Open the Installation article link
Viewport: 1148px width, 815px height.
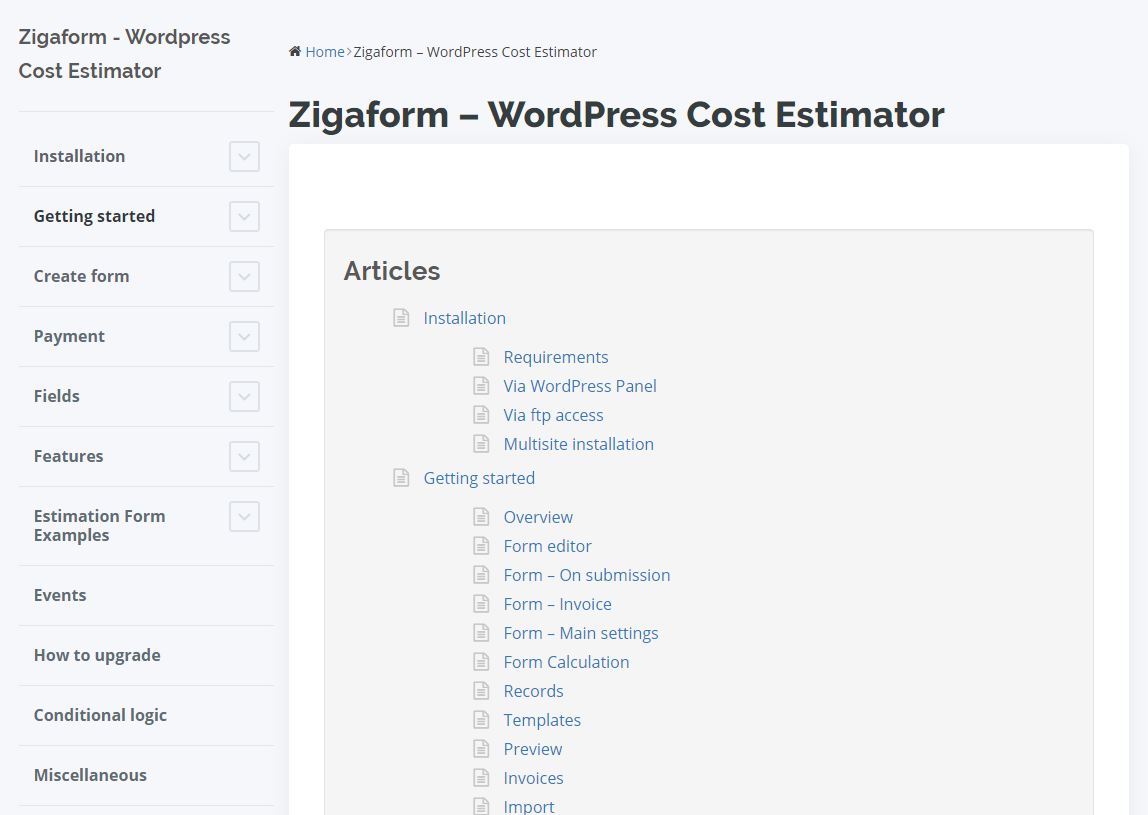tap(464, 318)
